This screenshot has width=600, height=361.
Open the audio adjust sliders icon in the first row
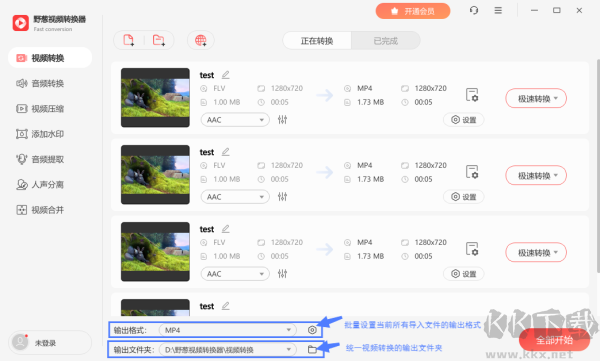click(282, 119)
